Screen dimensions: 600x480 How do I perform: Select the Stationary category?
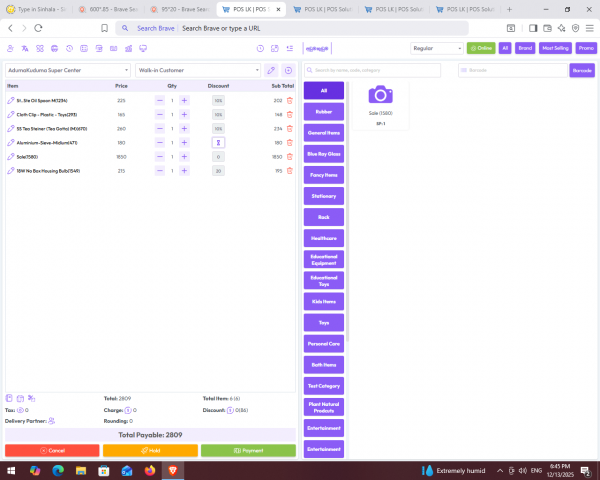(x=324, y=196)
